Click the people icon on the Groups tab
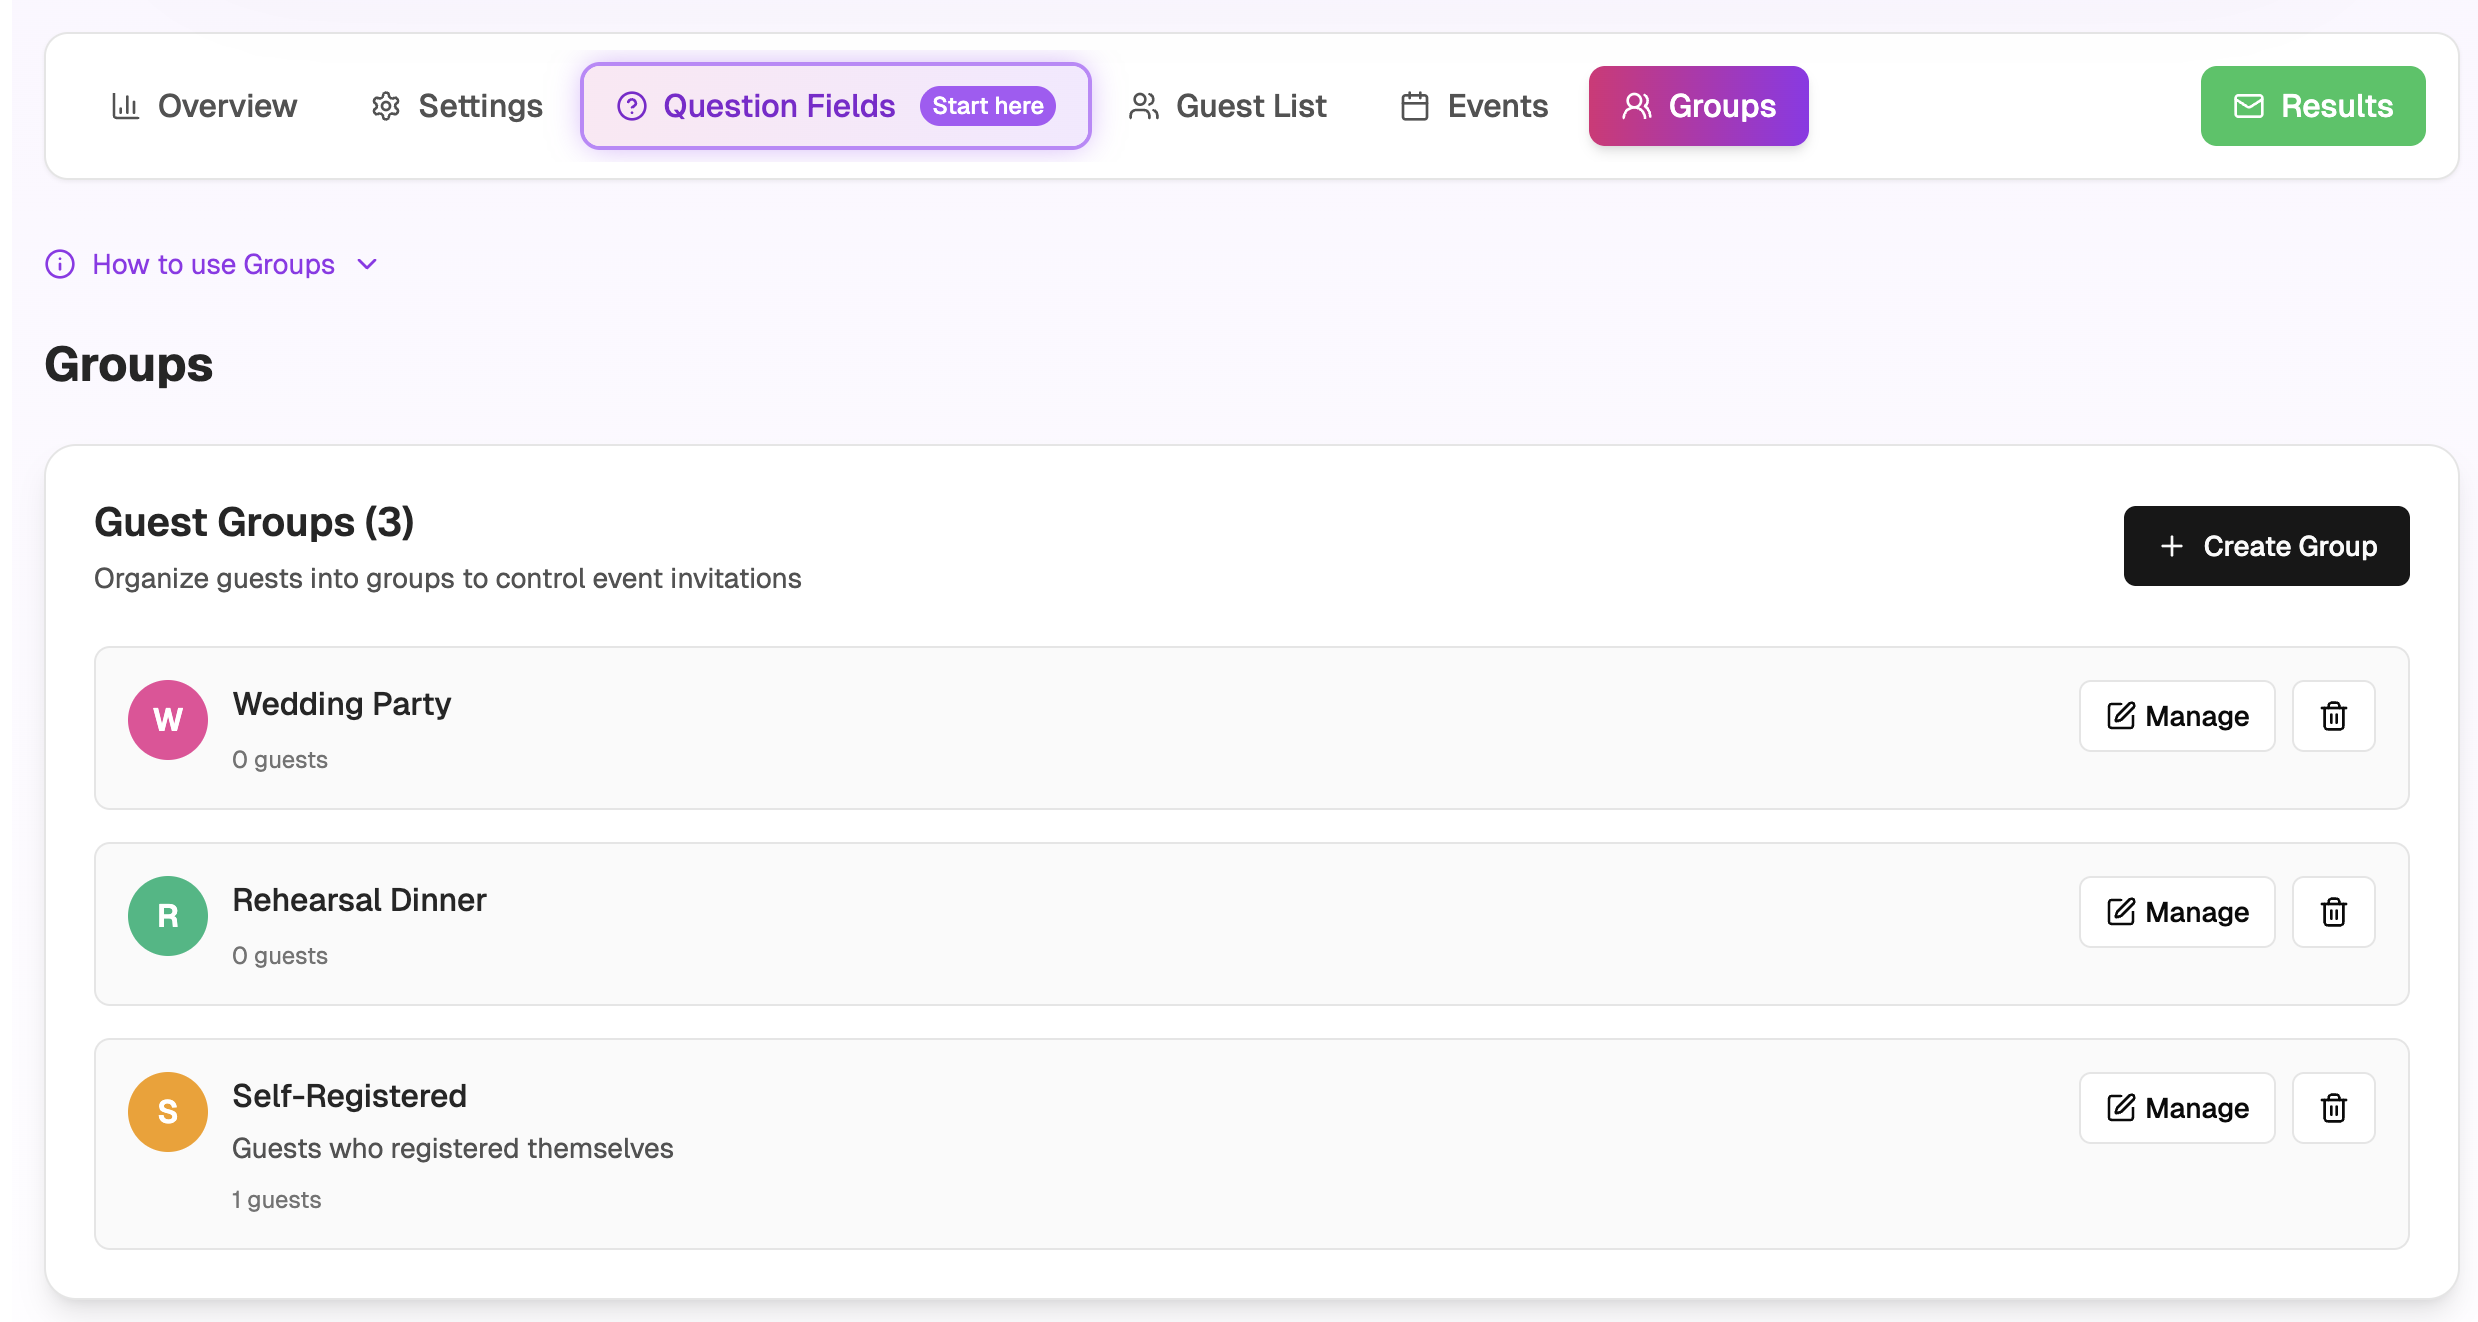 (x=1636, y=105)
